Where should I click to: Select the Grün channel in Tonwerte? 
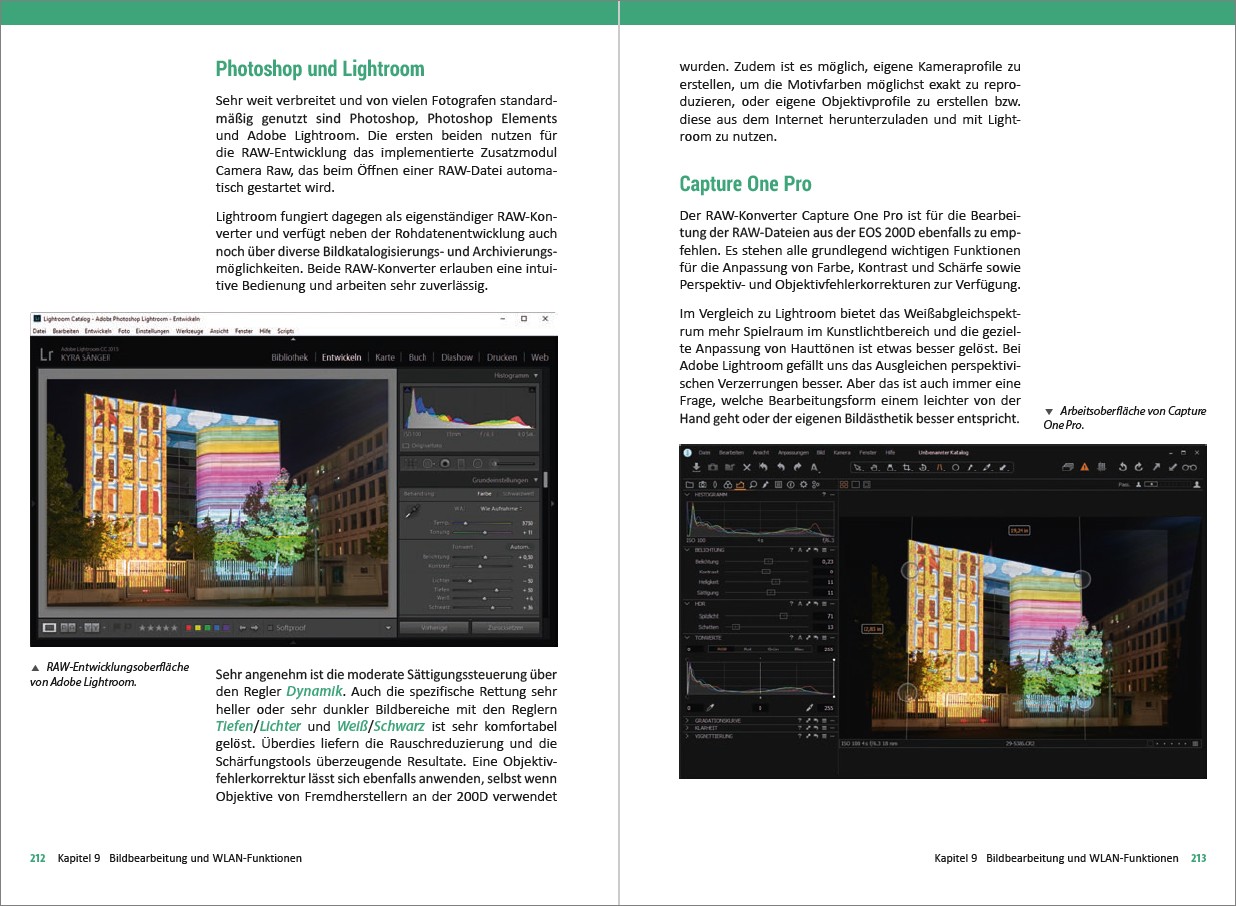(772, 649)
